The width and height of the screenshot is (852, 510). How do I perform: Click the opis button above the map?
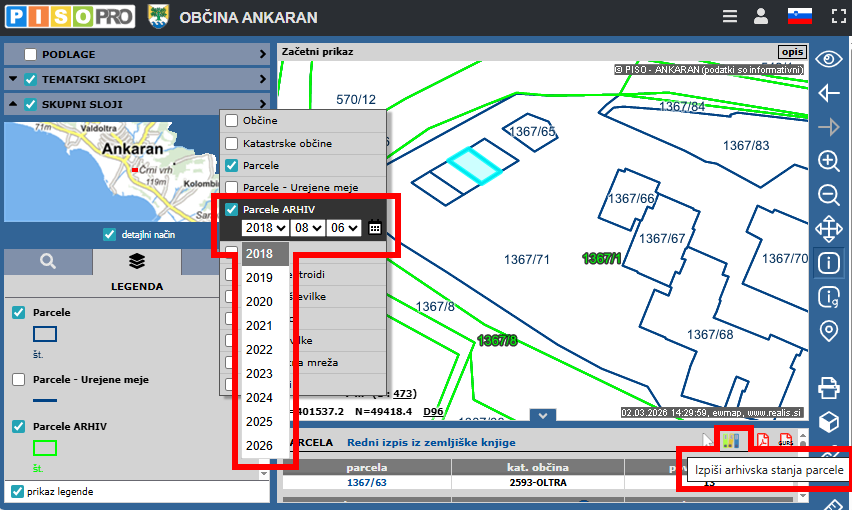point(791,51)
